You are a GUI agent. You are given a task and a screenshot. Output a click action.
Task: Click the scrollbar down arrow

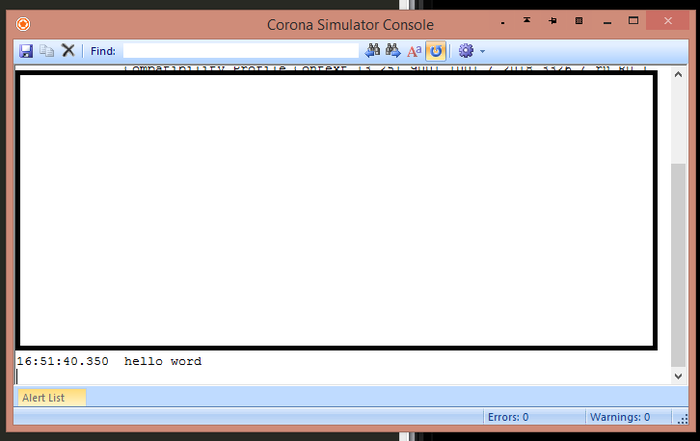pyautogui.click(x=678, y=376)
